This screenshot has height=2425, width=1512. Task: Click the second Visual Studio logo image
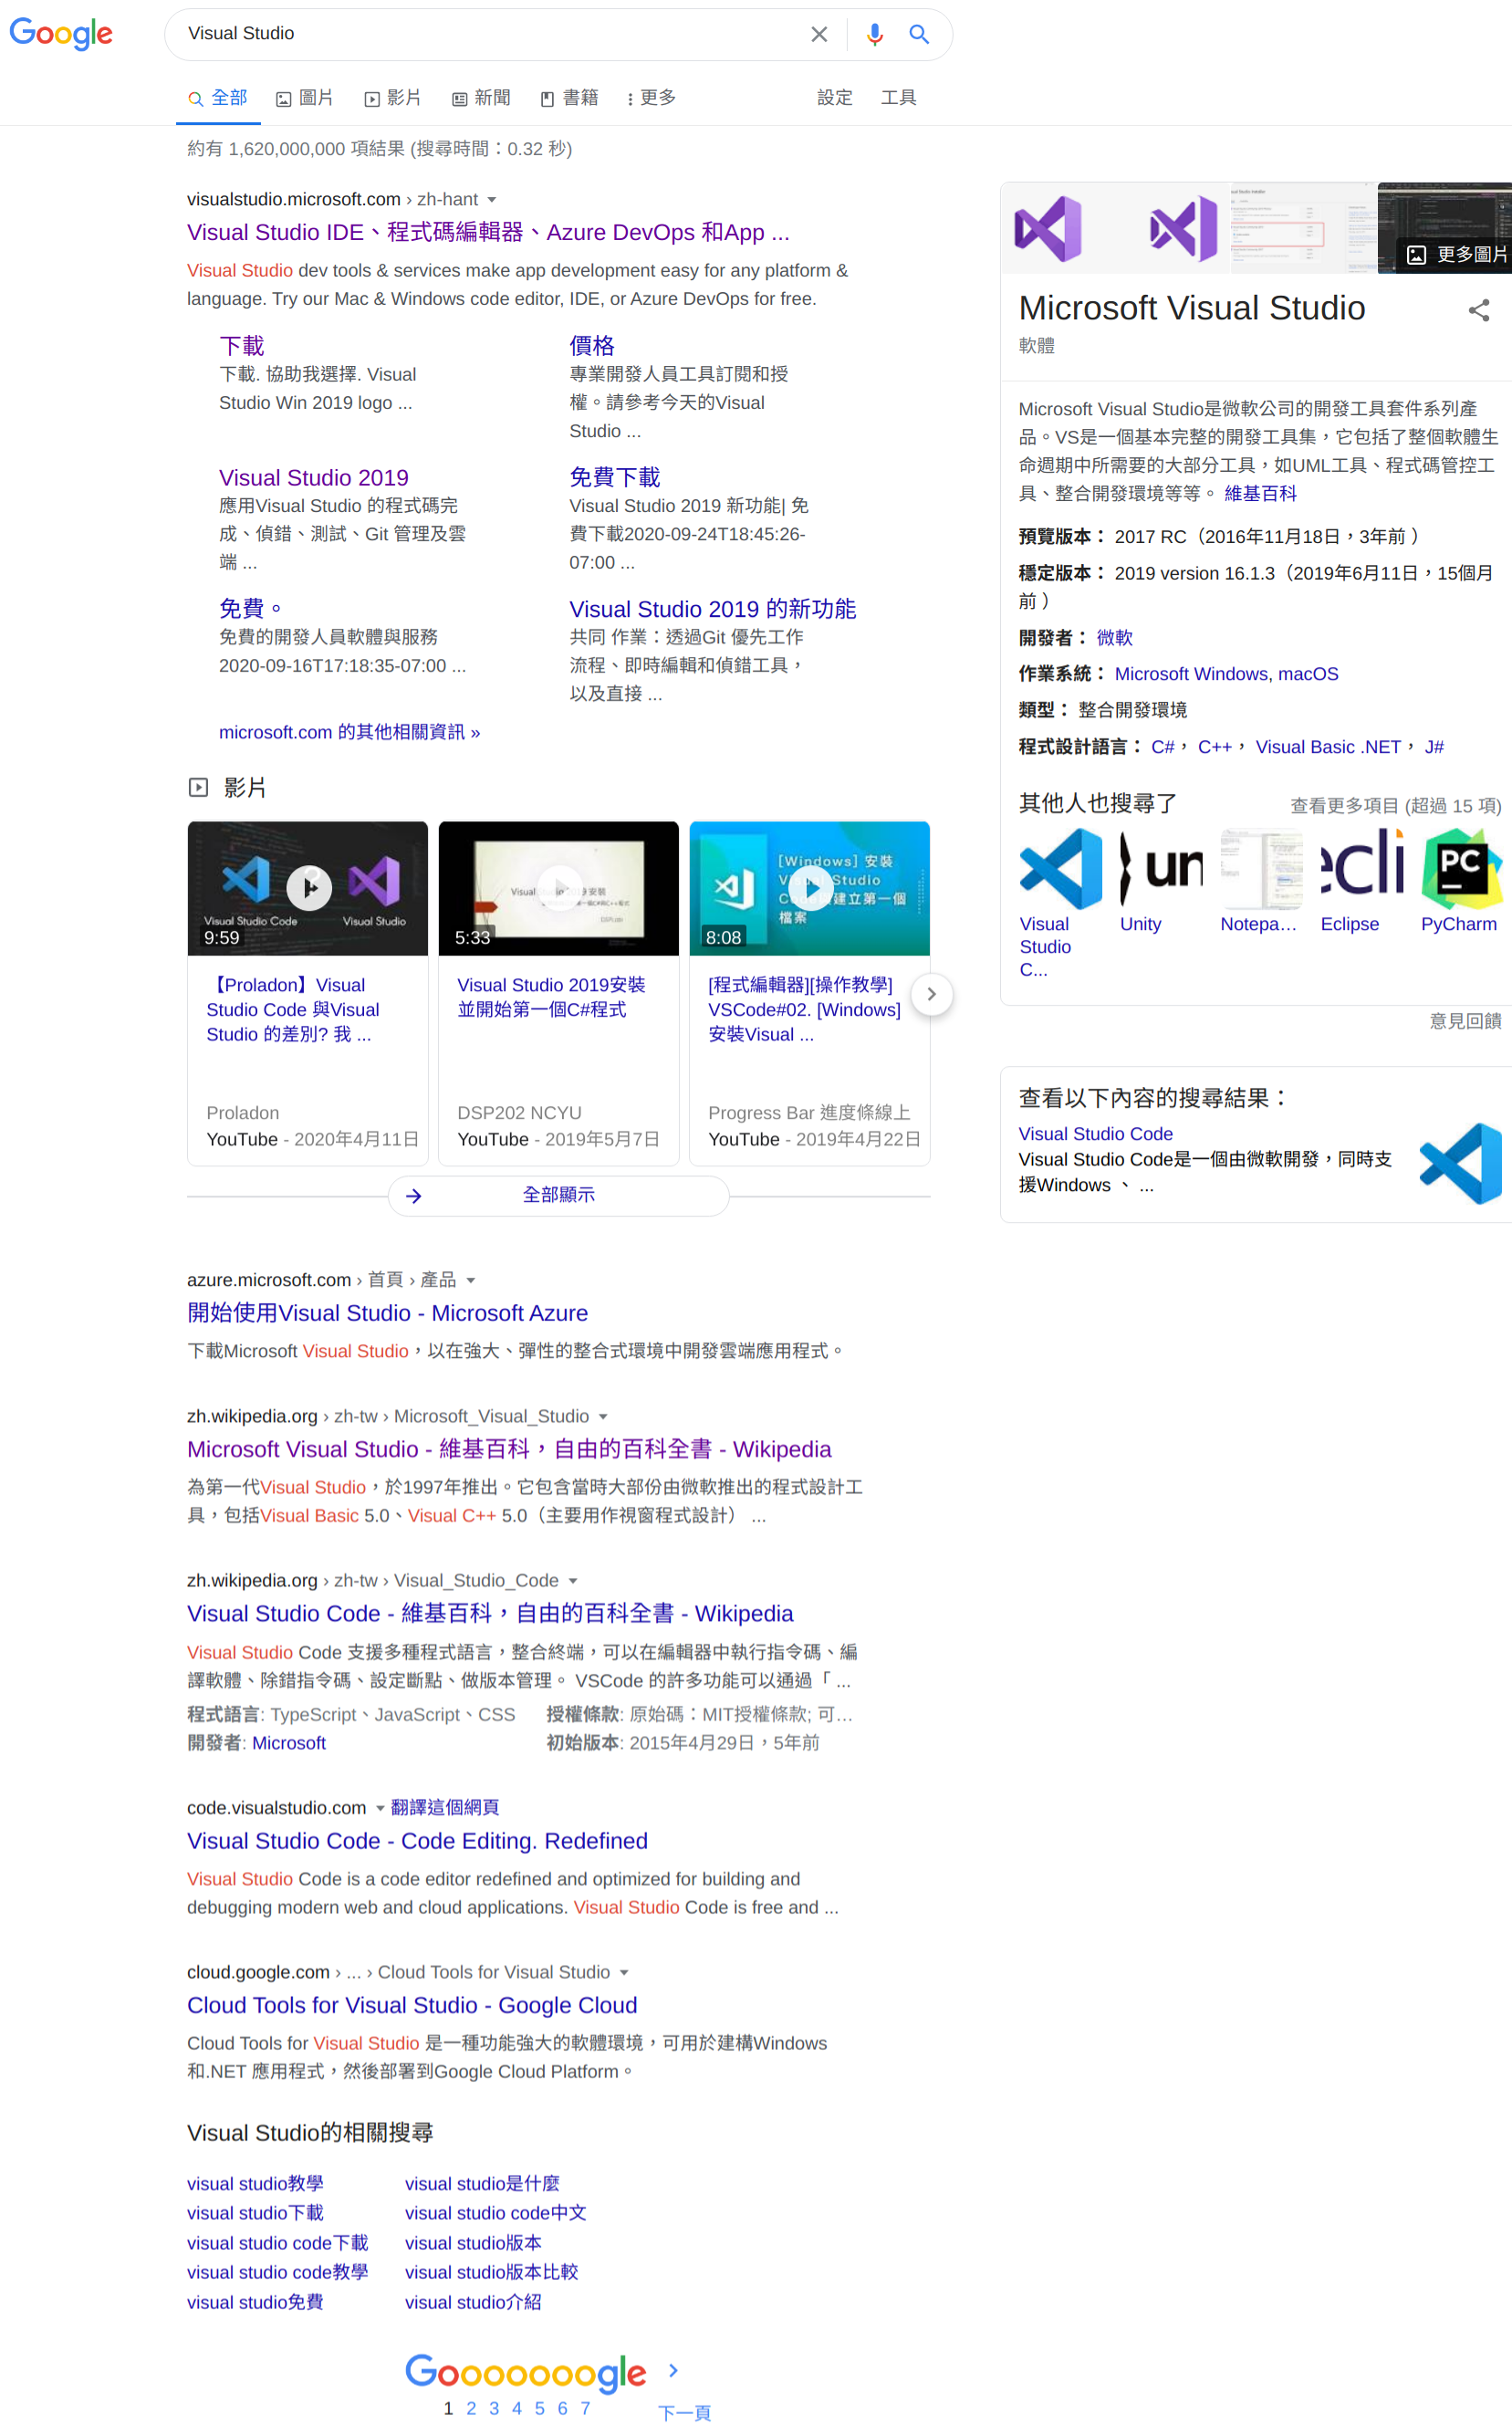pyautogui.click(x=1183, y=228)
